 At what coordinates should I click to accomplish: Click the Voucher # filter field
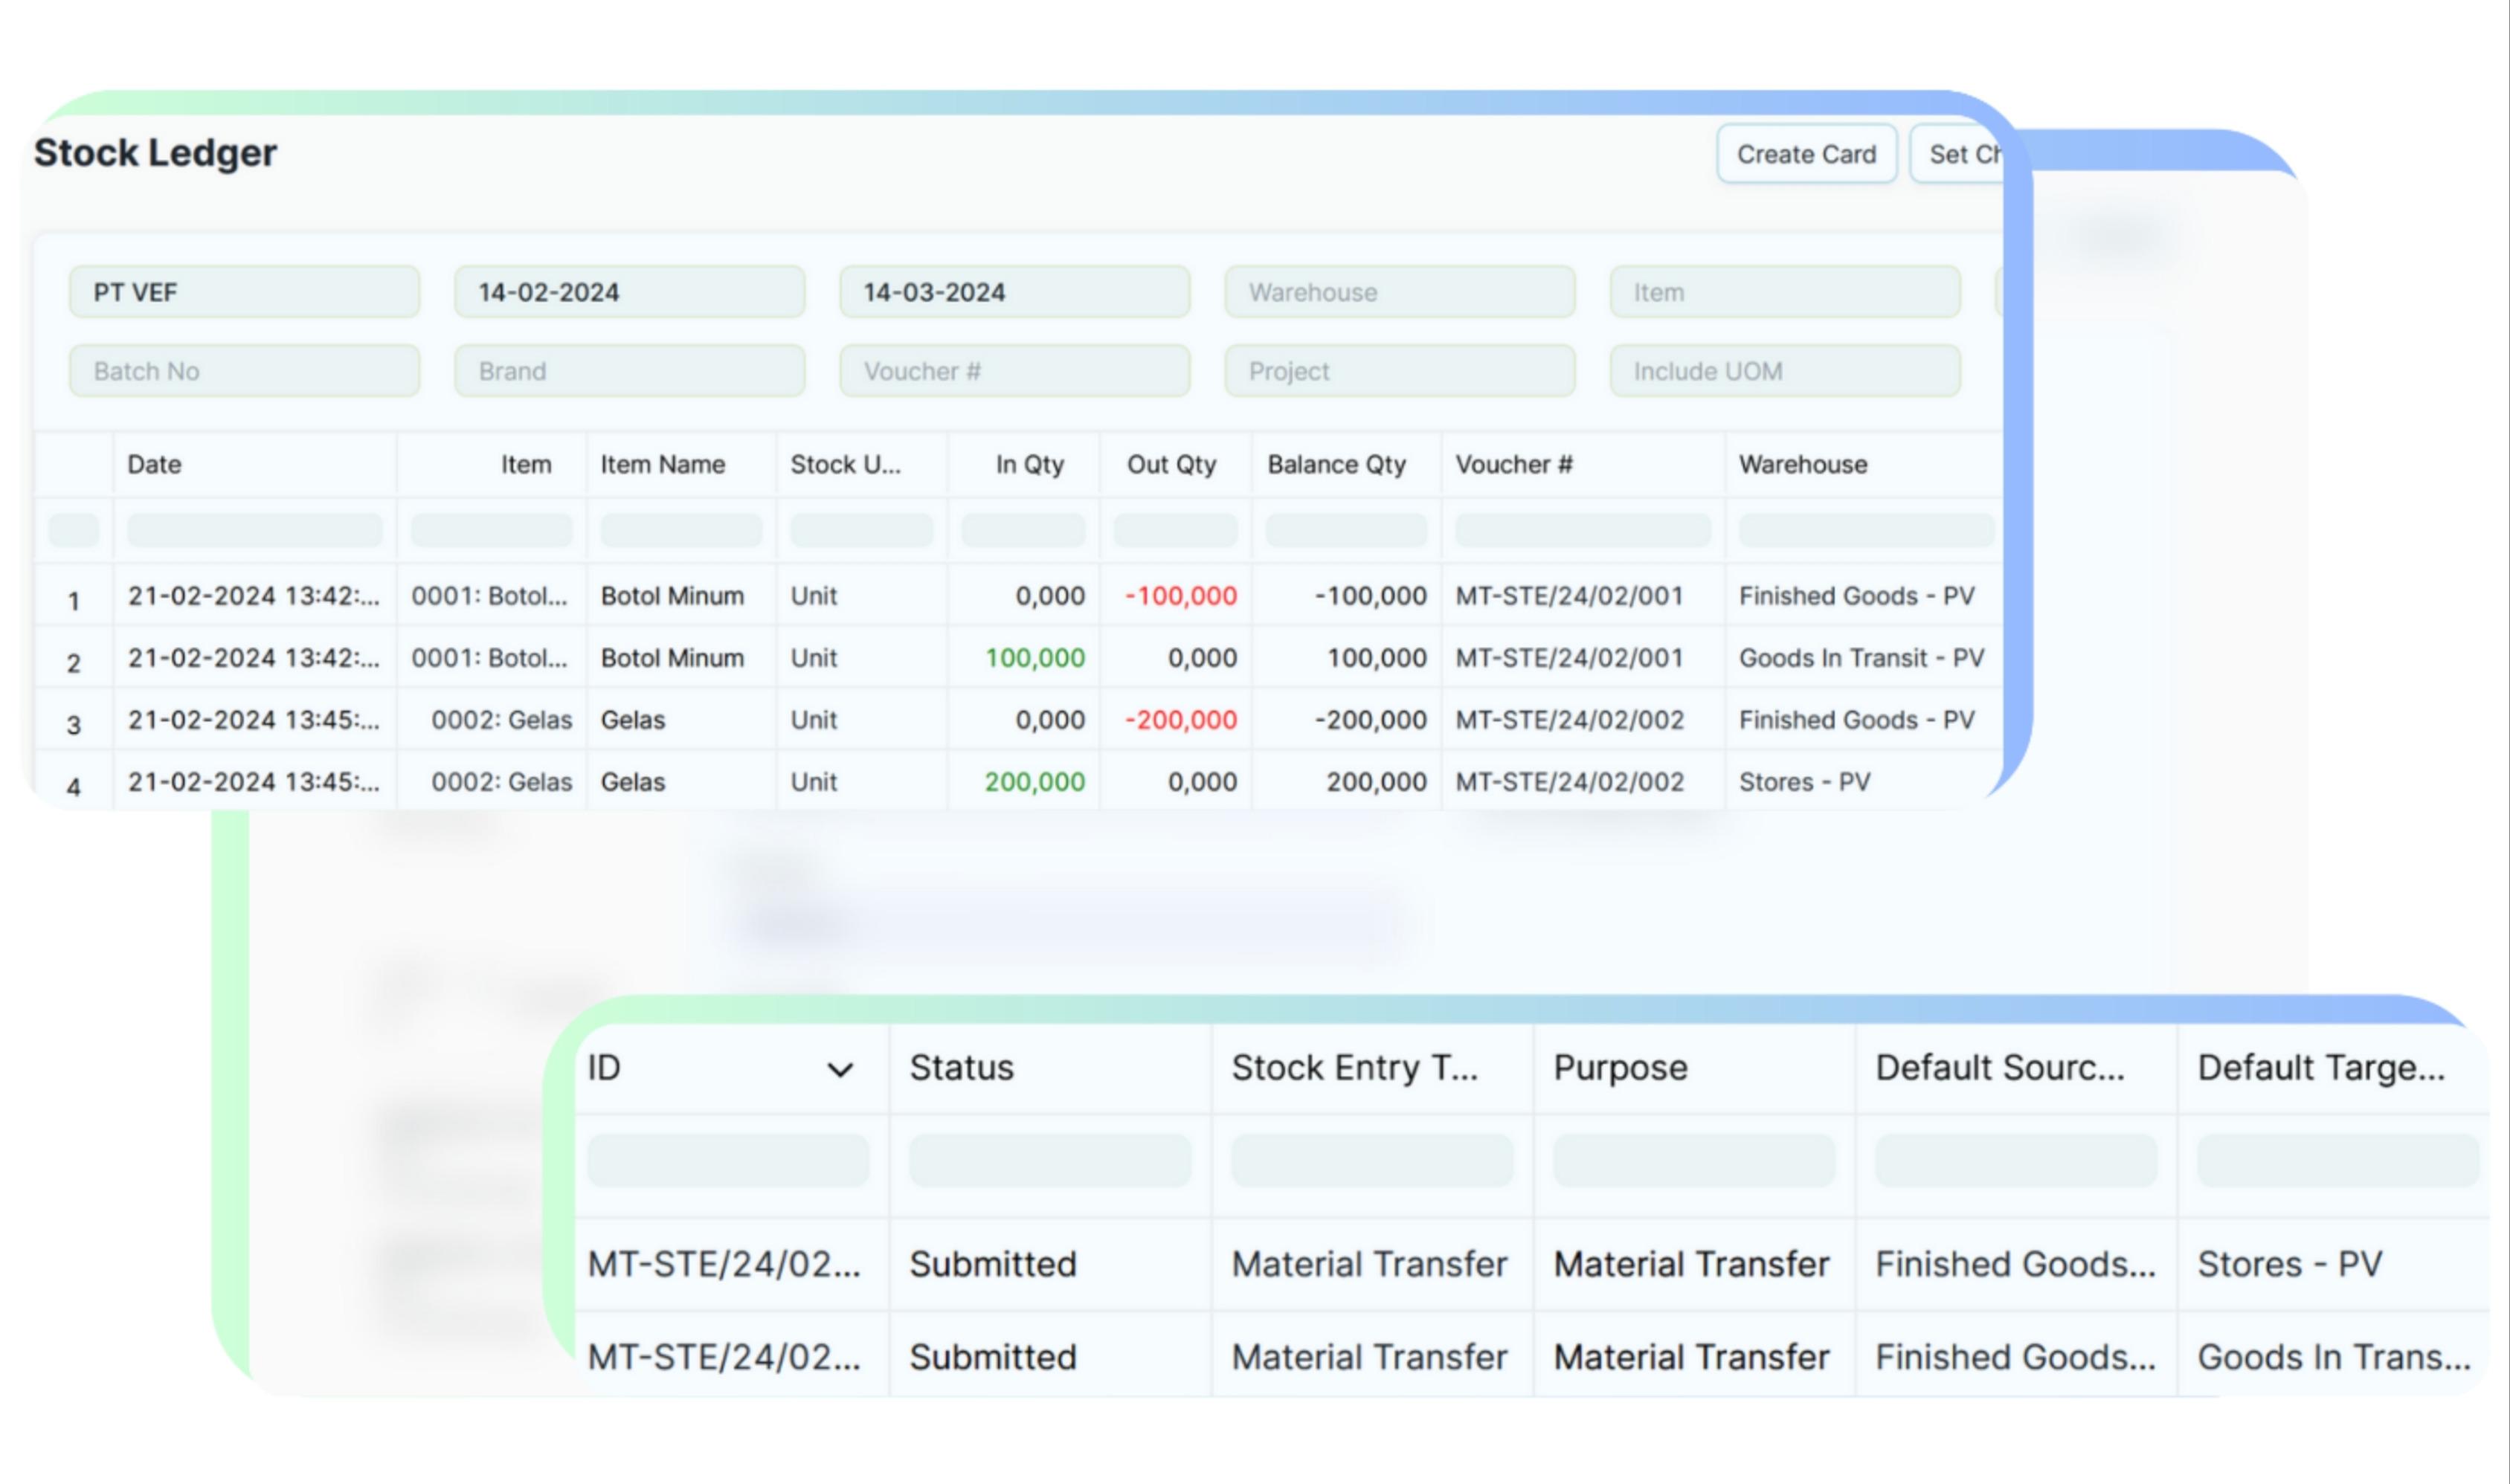pos(1014,371)
